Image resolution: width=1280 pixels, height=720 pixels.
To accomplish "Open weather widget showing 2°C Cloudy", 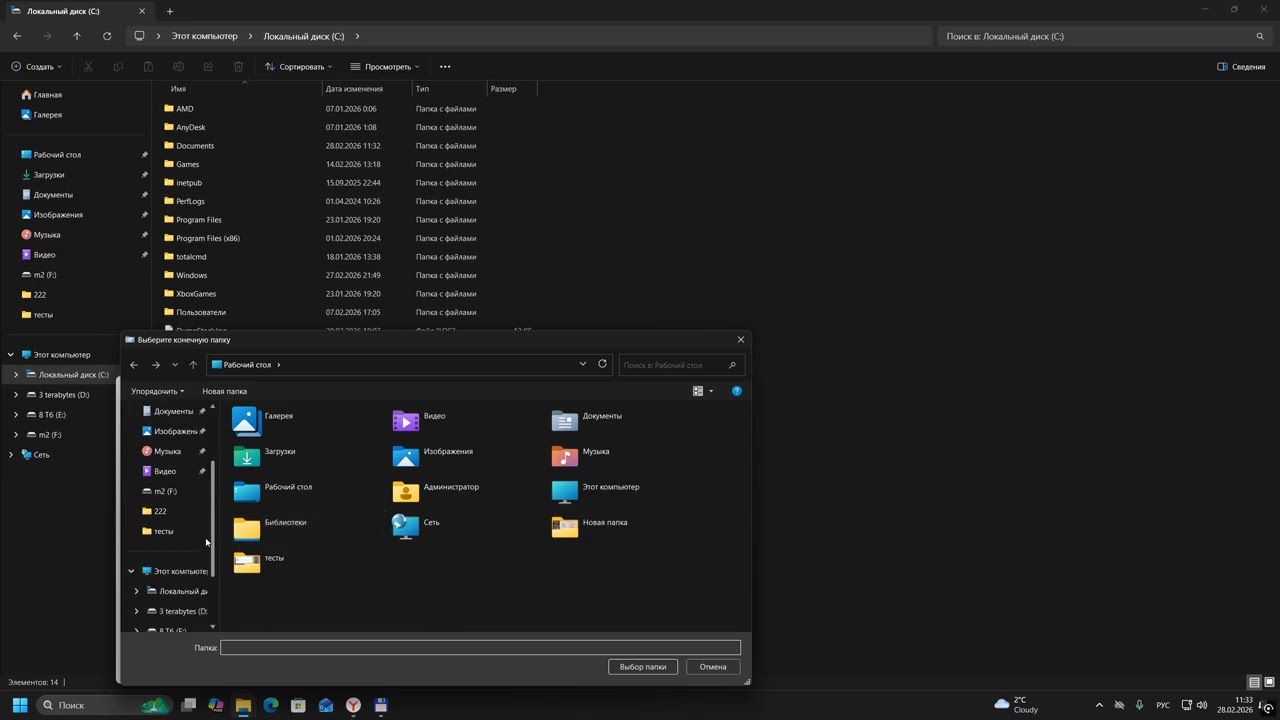I will [x=1016, y=705].
